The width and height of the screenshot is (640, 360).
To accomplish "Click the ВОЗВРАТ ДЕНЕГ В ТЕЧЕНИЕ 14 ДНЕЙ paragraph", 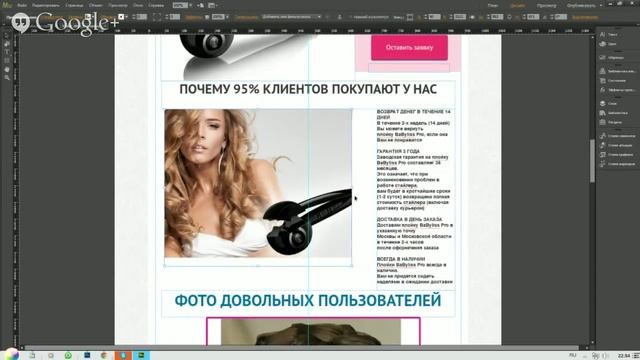I will click(413, 126).
